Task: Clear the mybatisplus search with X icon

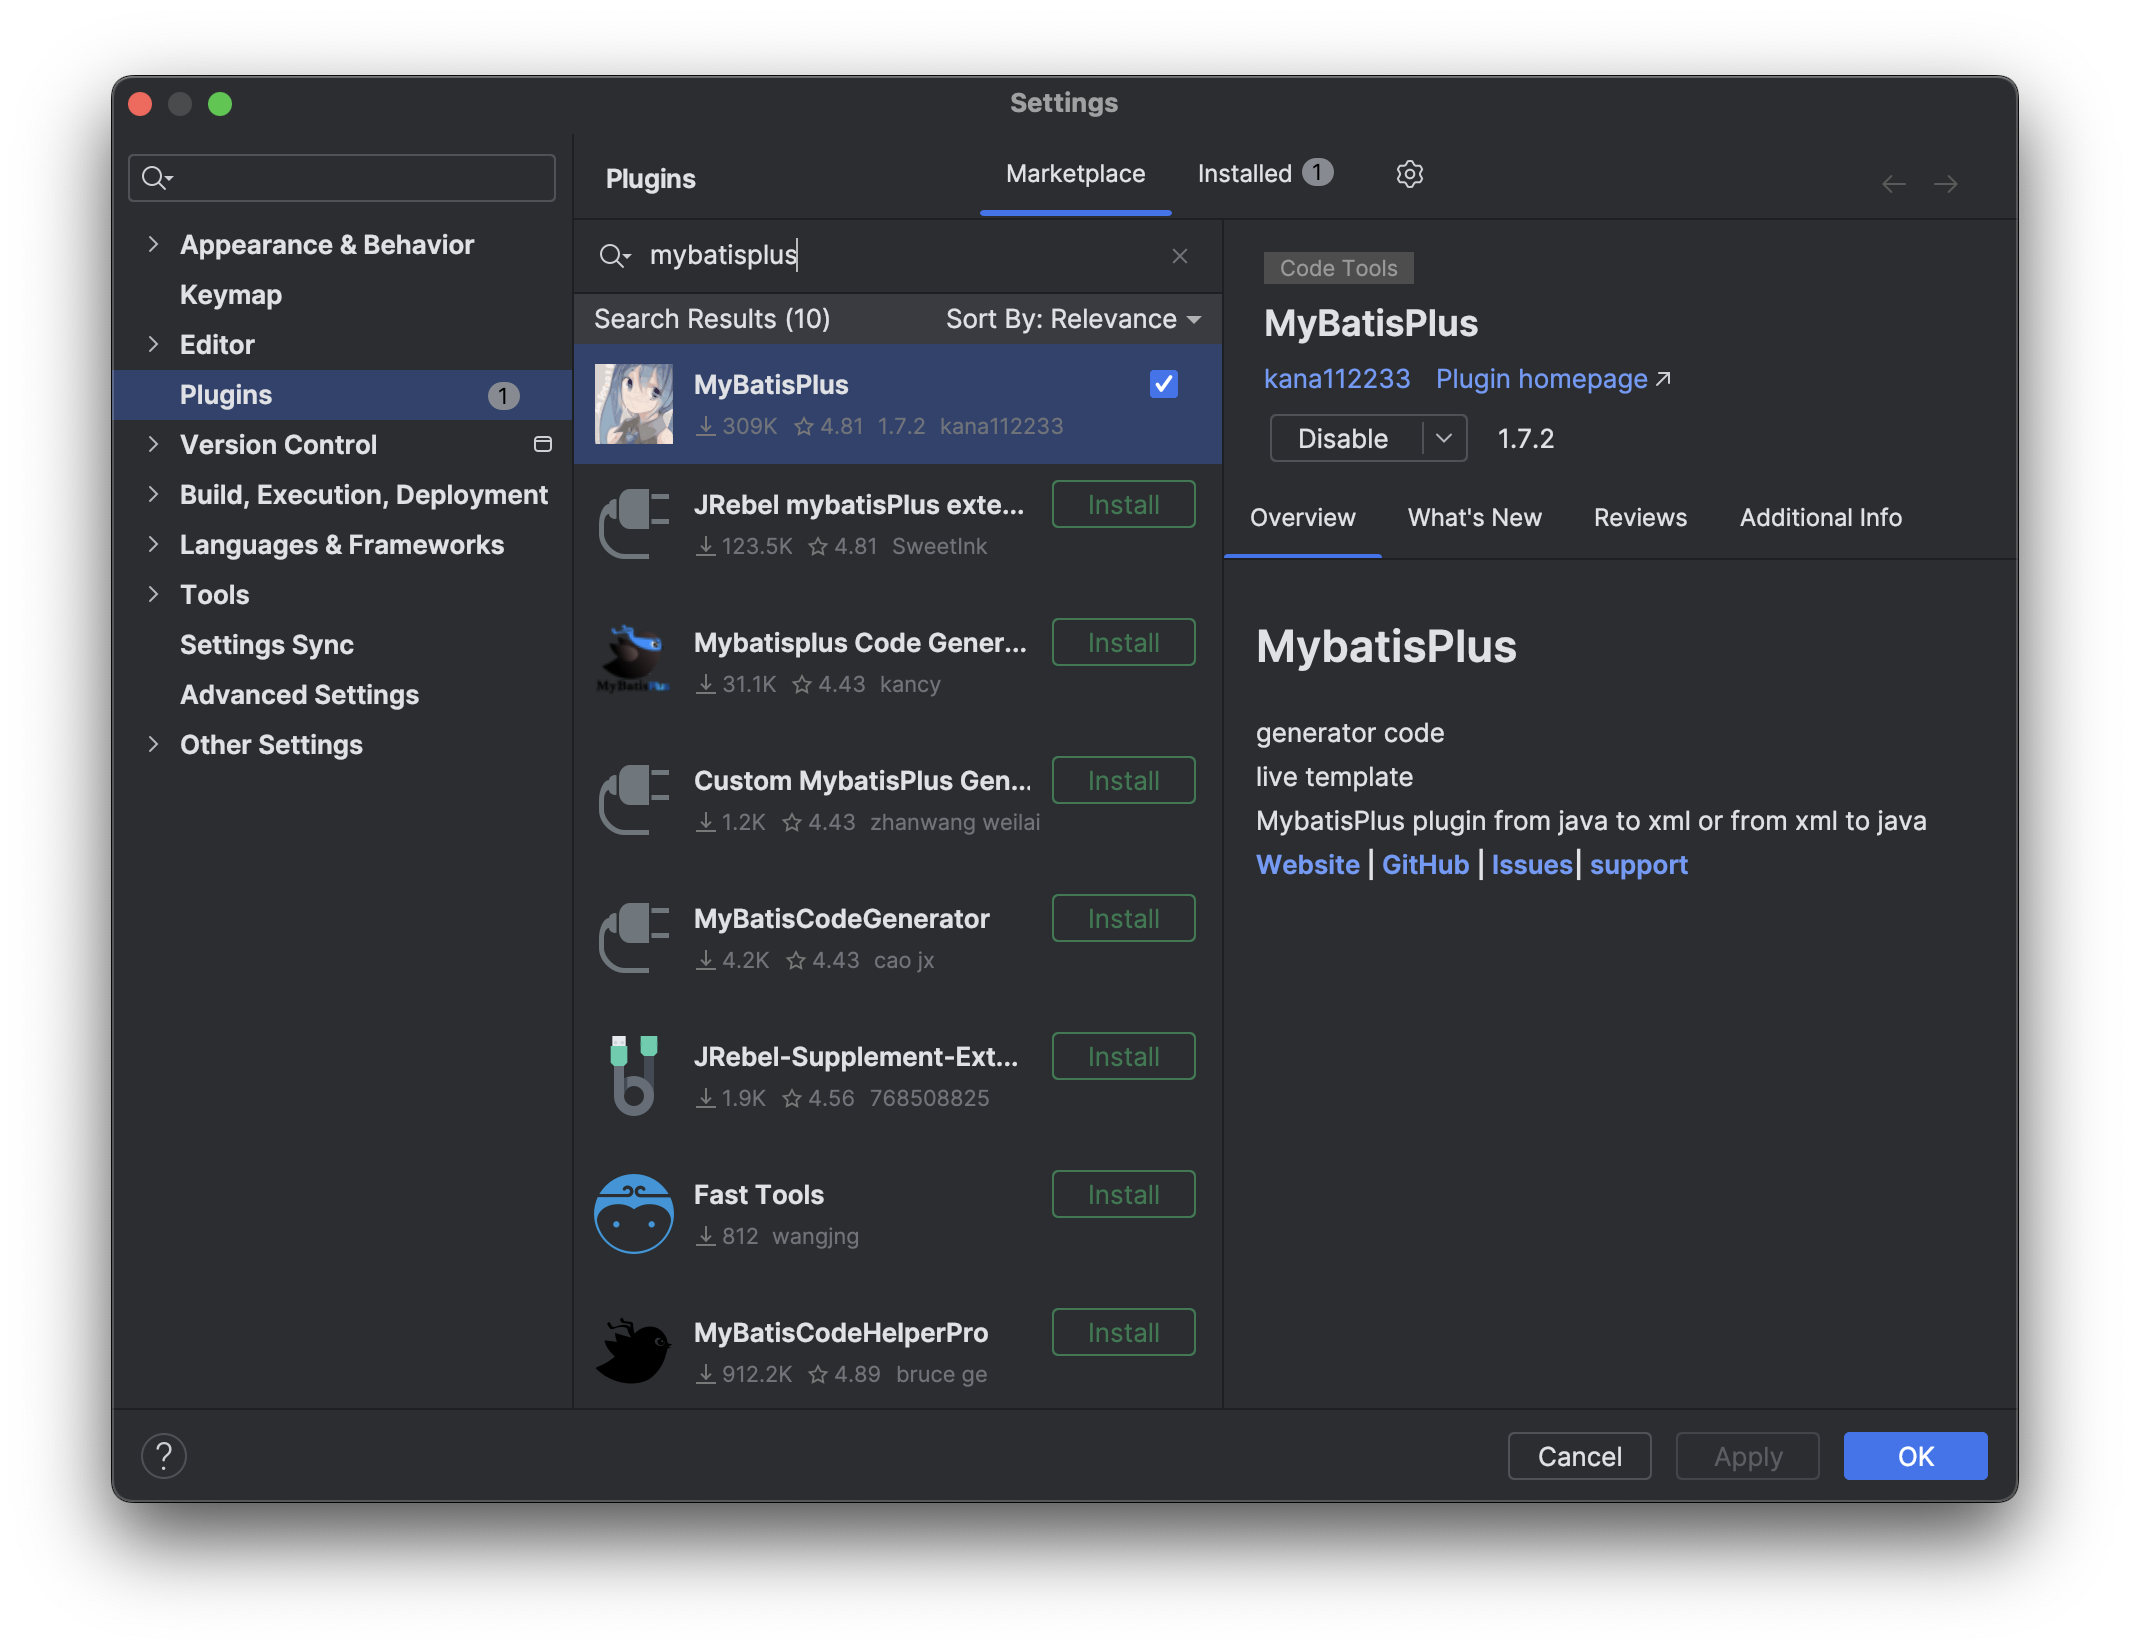Action: (1180, 256)
